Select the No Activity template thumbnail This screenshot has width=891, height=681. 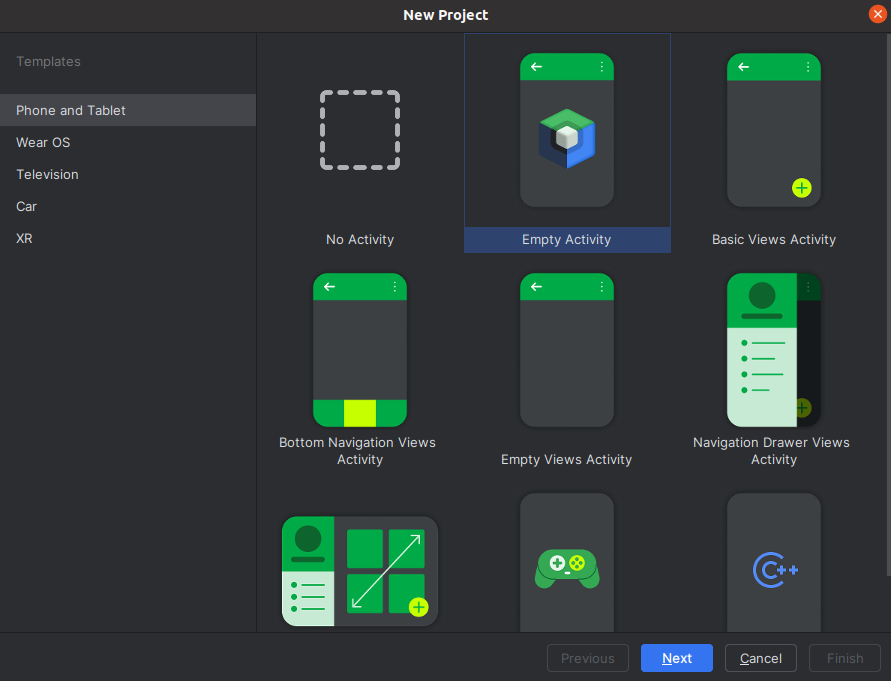click(360, 130)
